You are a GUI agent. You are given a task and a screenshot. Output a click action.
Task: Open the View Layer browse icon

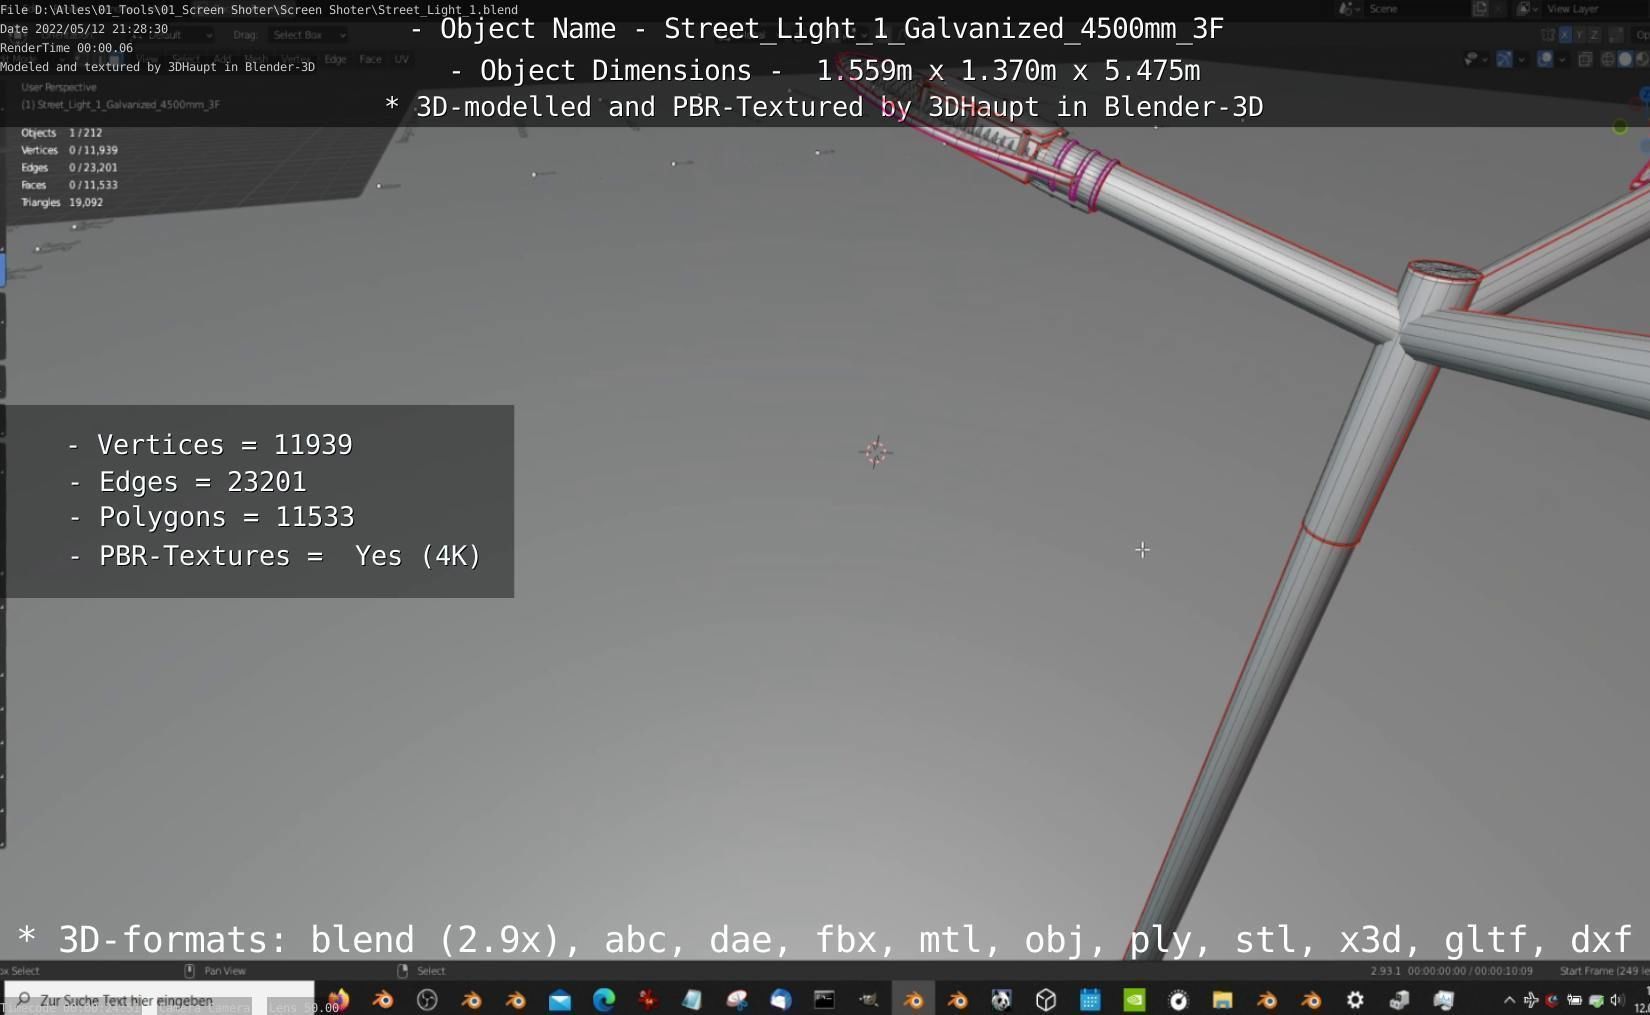(1526, 9)
